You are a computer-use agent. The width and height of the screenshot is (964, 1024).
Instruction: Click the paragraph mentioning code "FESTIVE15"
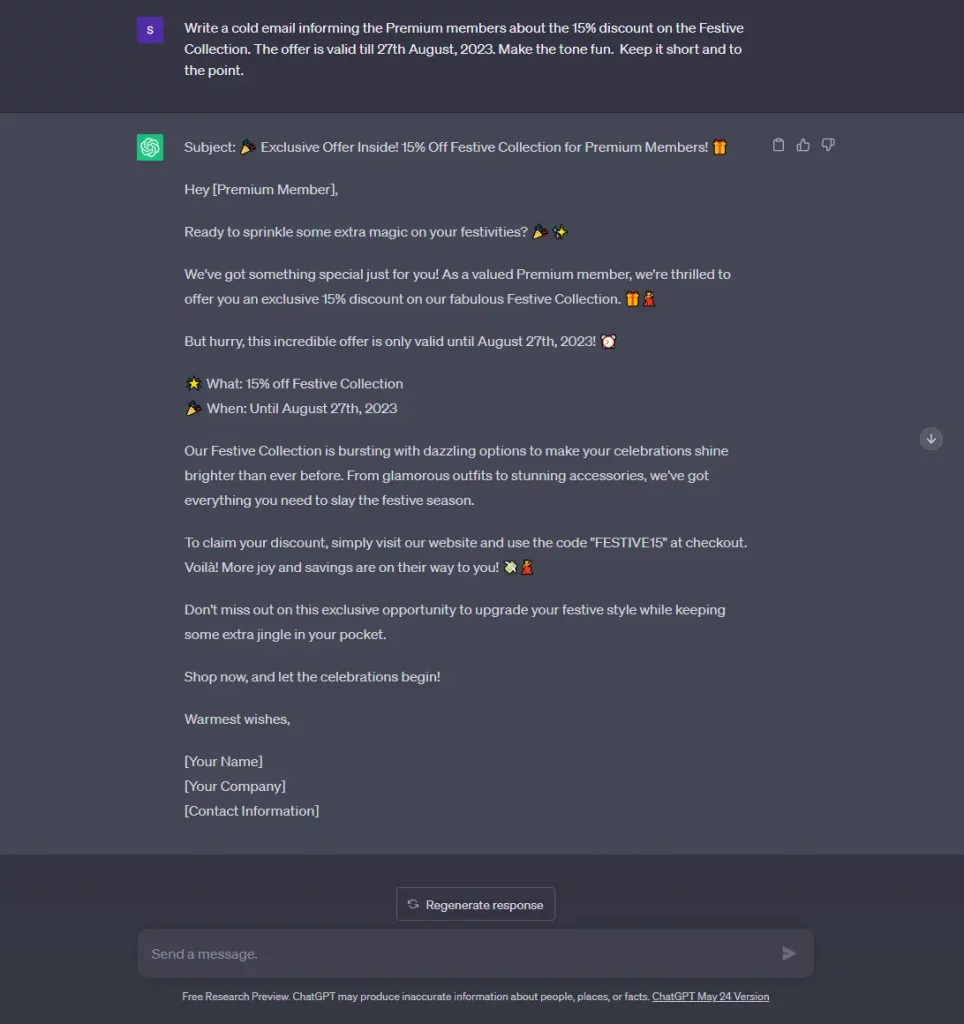(x=466, y=555)
